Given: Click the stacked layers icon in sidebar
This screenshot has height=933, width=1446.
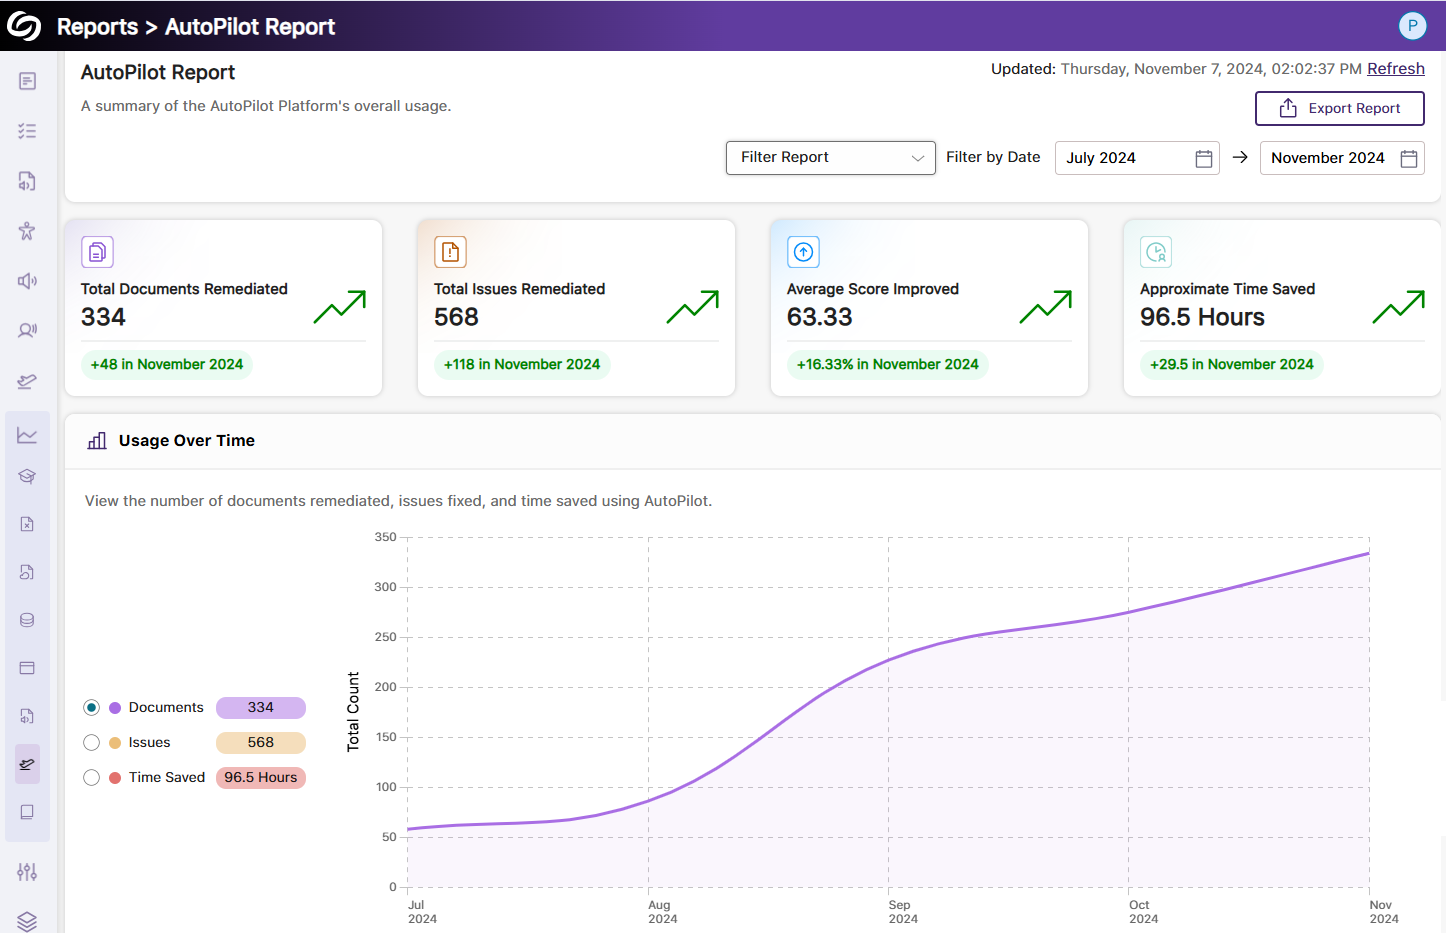Looking at the screenshot, I should pos(27,921).
